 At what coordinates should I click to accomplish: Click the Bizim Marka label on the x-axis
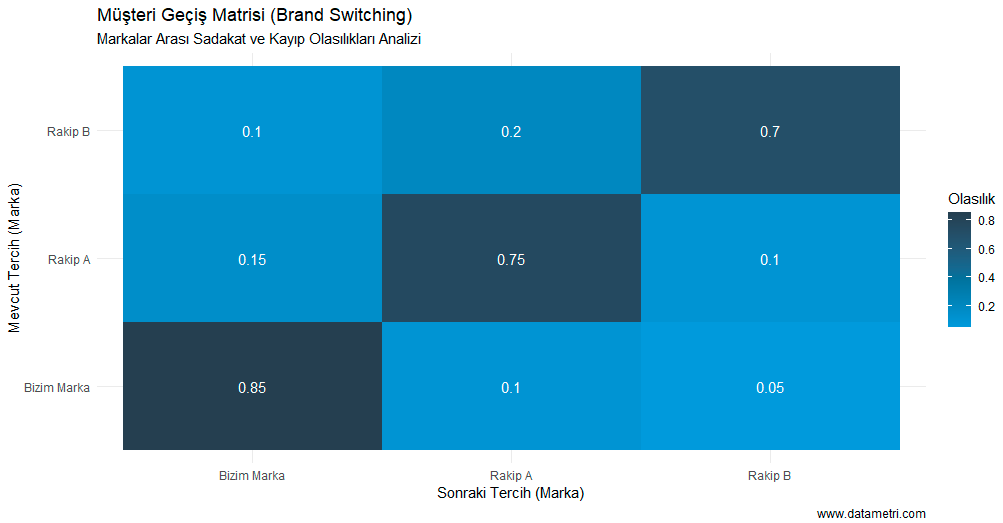pyautogui.click(x=252, y=475)
